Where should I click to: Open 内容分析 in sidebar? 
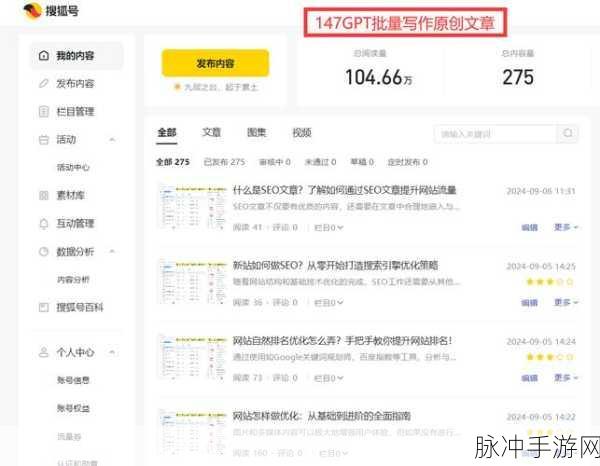tap(73, 279)
